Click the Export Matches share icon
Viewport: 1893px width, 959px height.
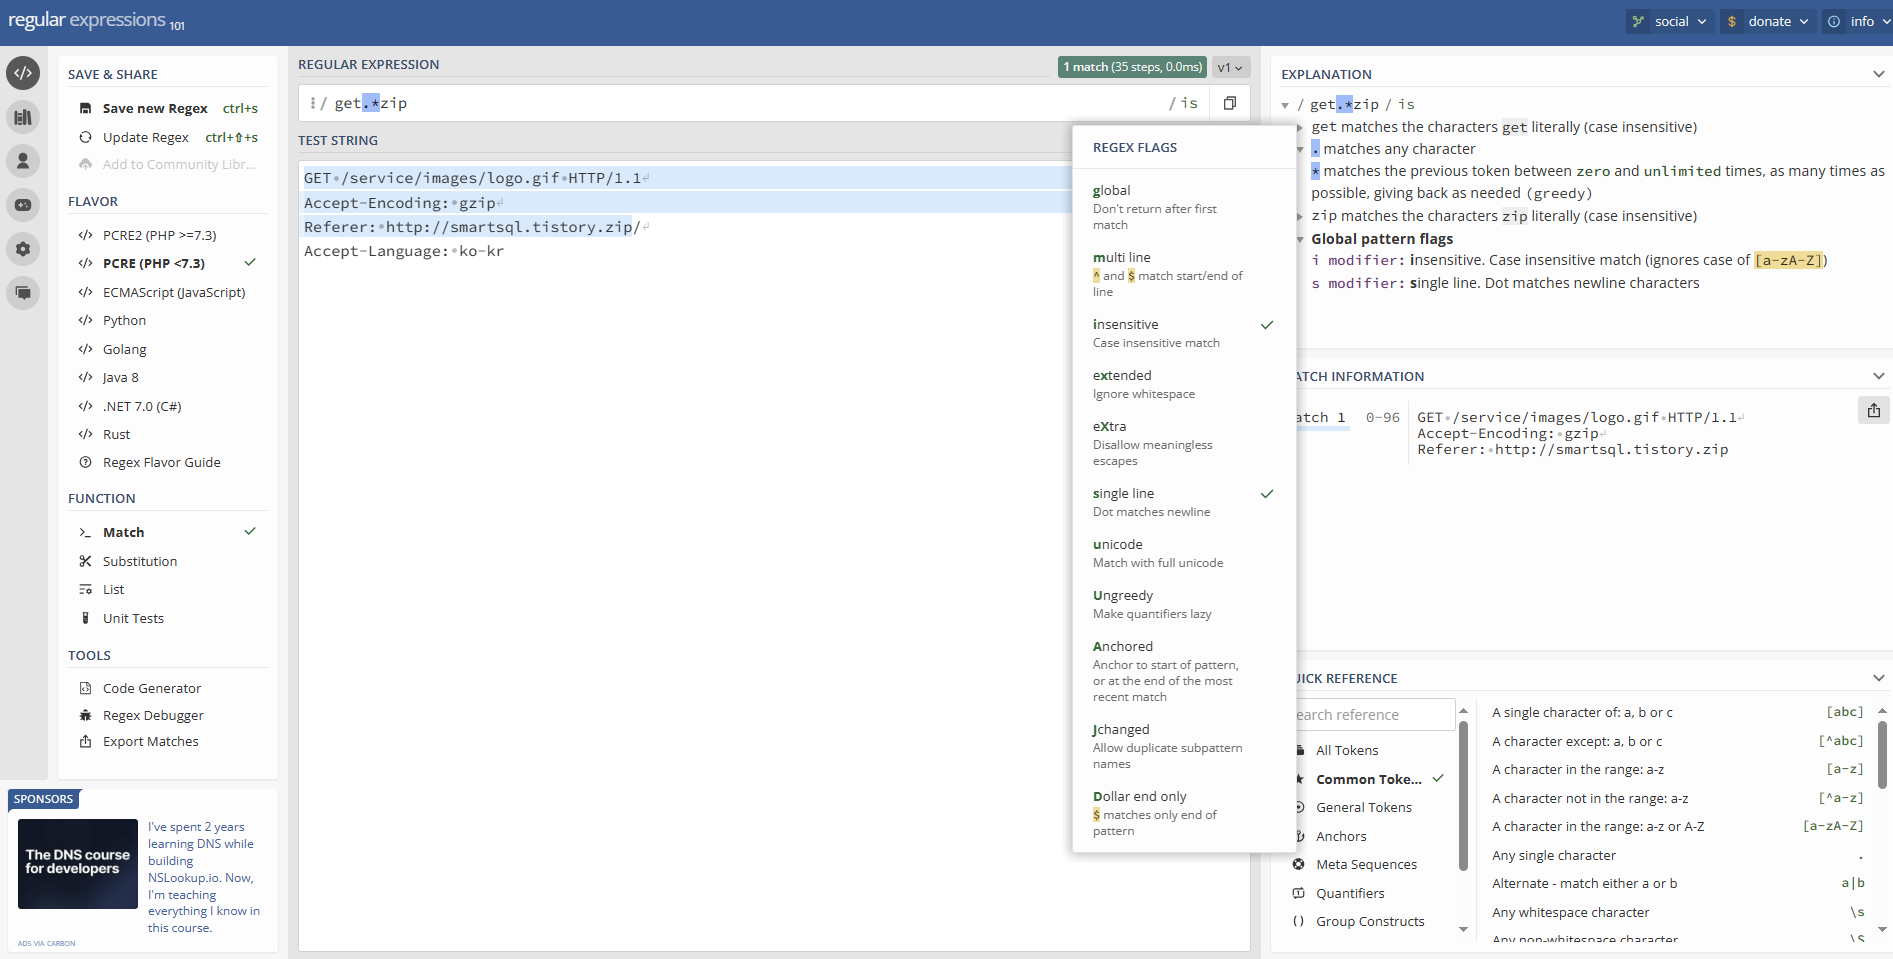pos(86,741)
